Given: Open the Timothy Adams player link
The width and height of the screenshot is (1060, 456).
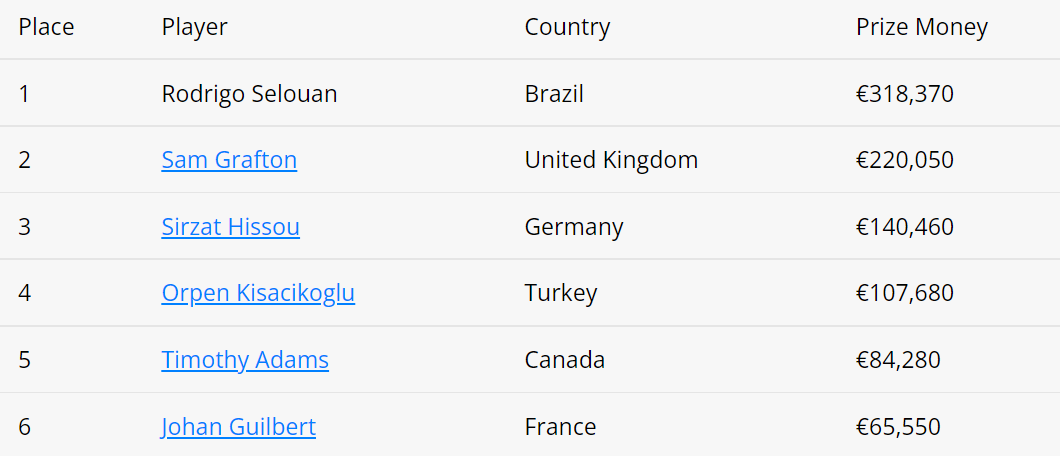Looking at the screenshot, I should [245, 360].
